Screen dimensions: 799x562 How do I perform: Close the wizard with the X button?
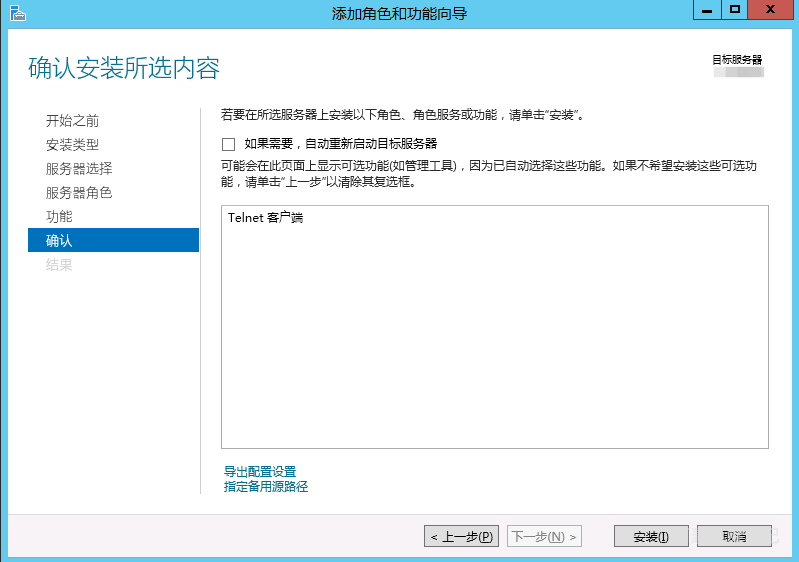[770, 10]
